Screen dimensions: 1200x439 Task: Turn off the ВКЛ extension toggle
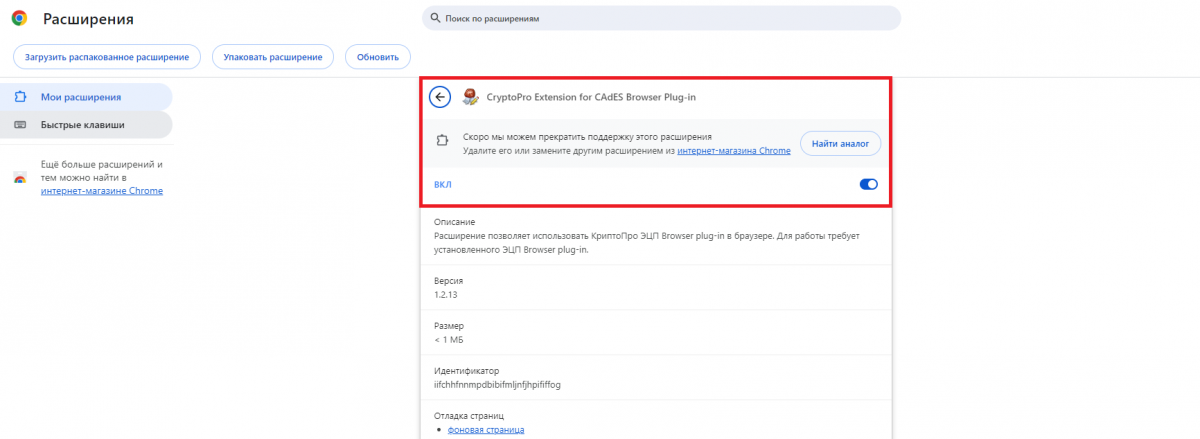tap(868, 184)
